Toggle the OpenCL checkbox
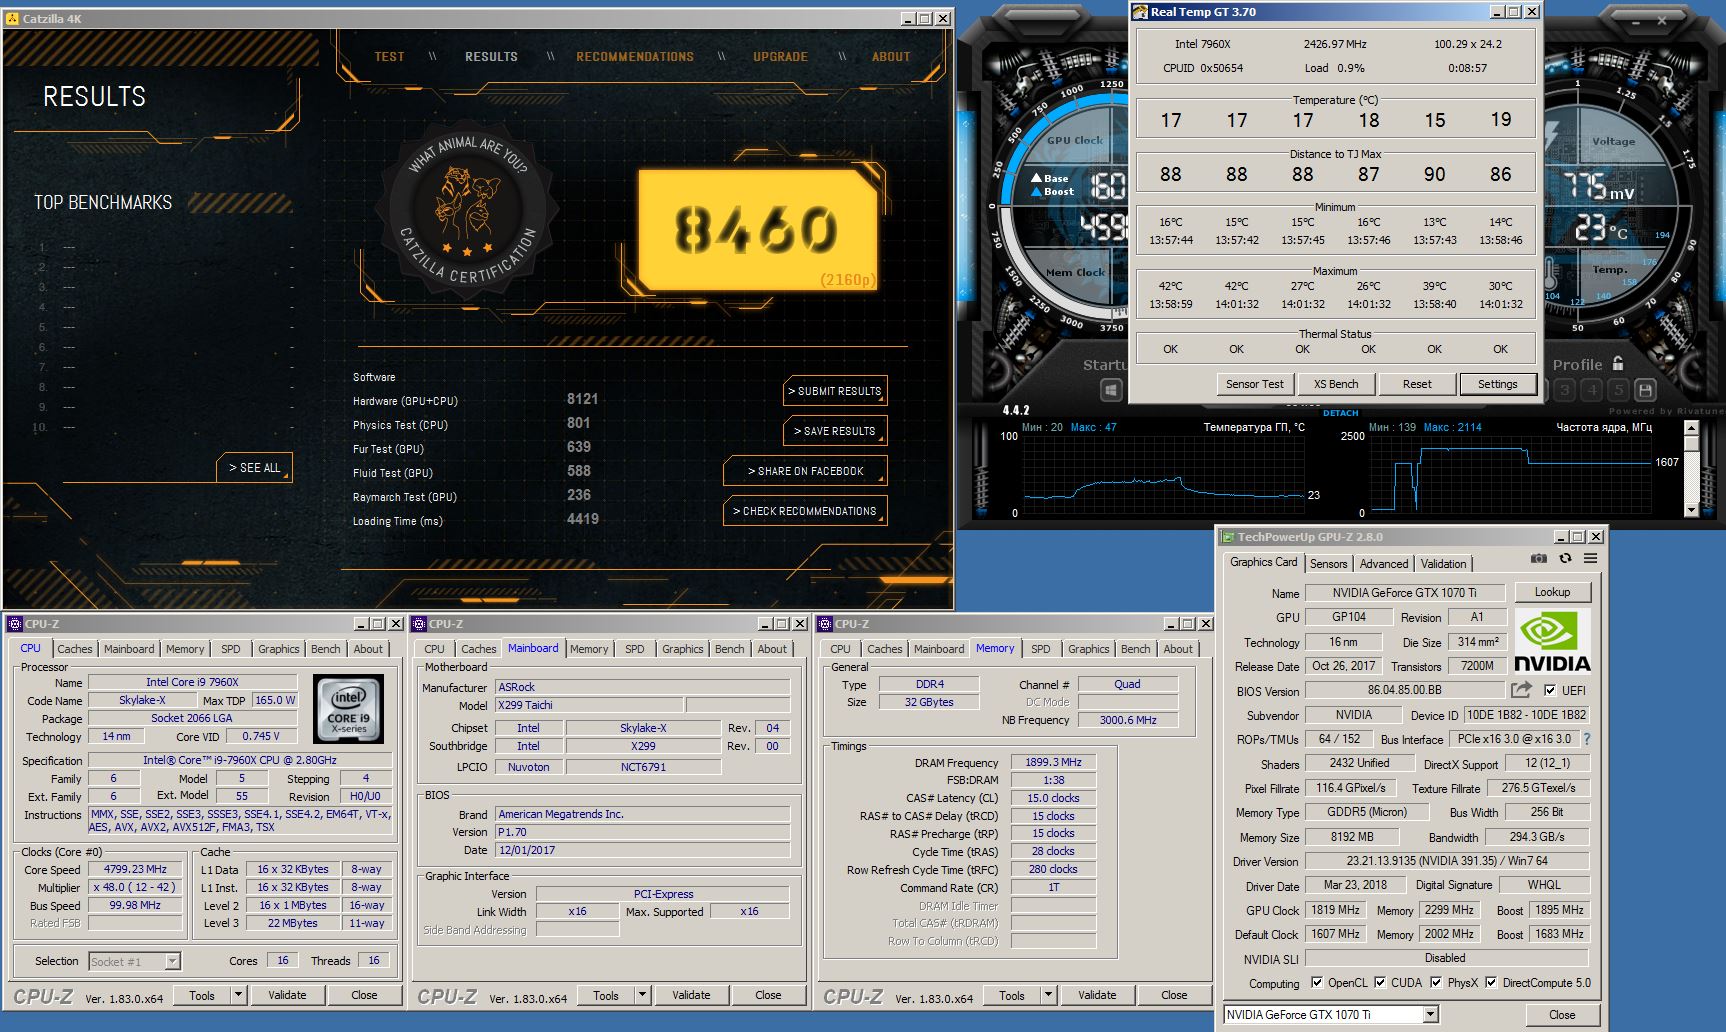Image resolution: width=1726 pixels, height=1032 pixels. pyautogui.click(x=1317, y=983)
